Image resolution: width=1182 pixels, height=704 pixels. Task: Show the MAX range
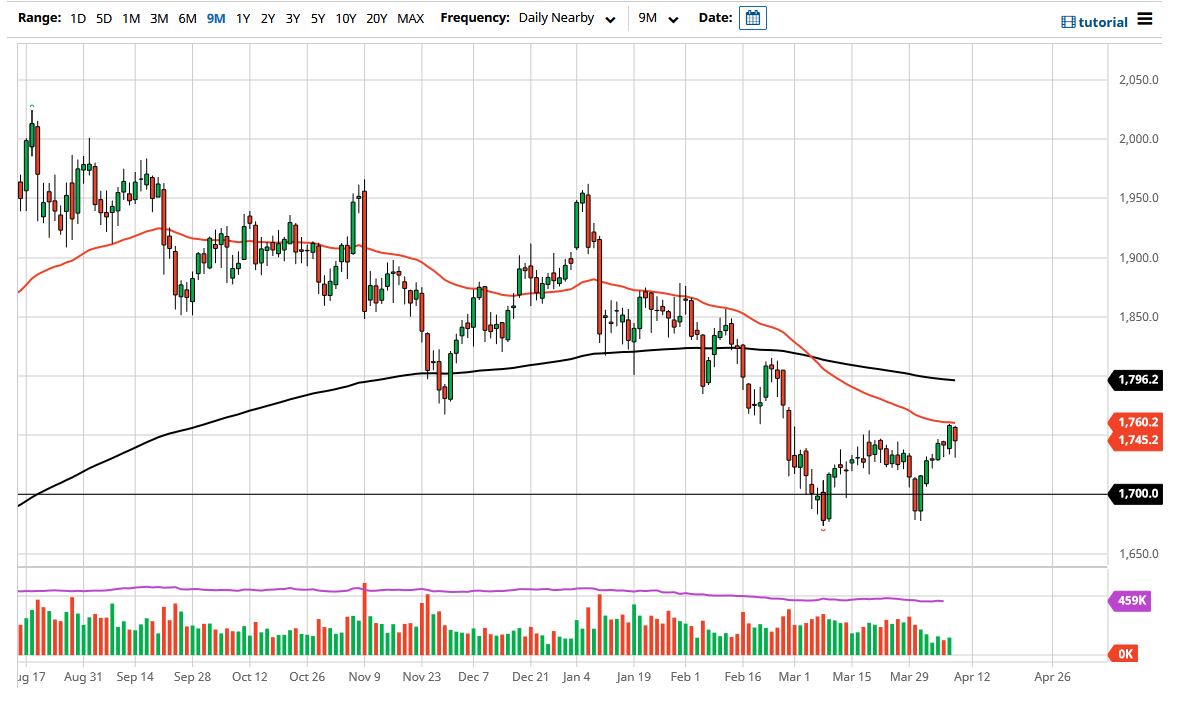[411, 19]
